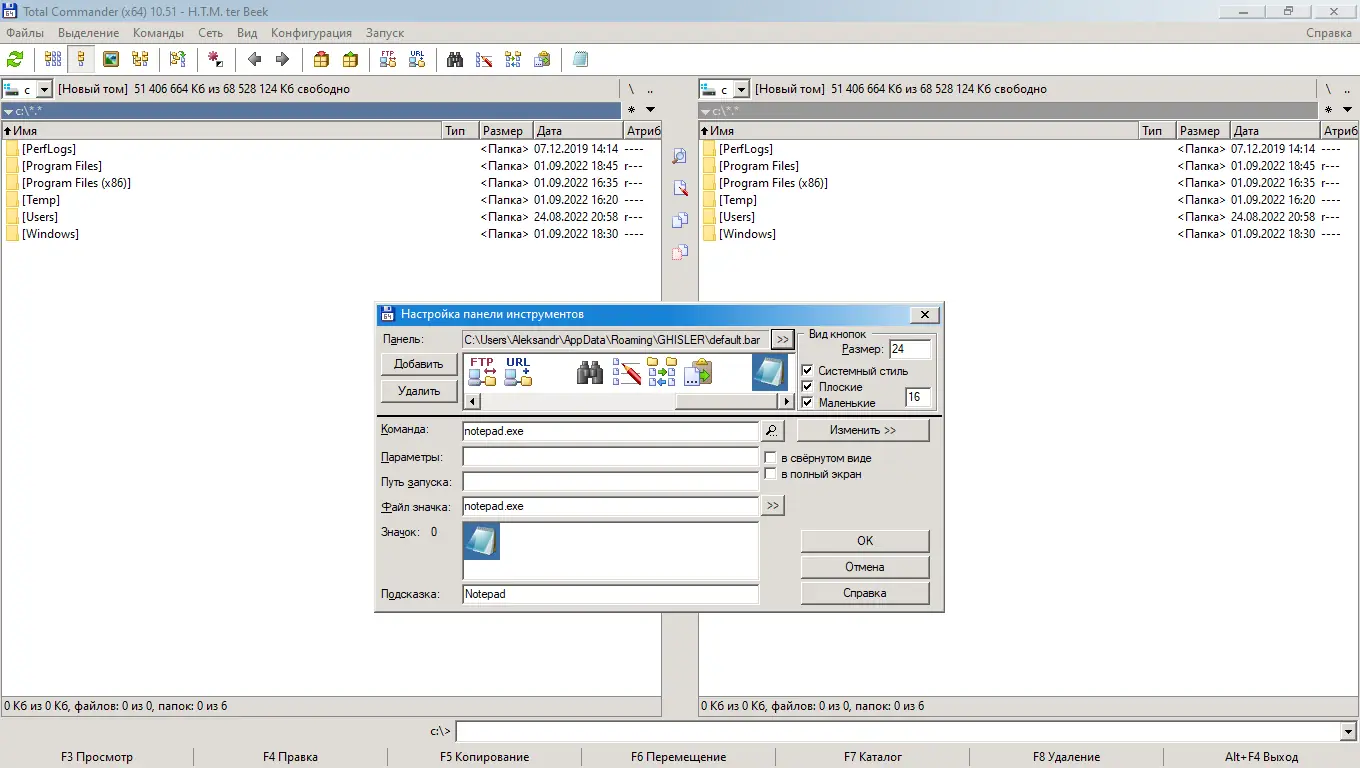Screen dimensions: 1360x768
Task: Click the Команда input field
Action: pyautogui.click(x=610, y=431)
